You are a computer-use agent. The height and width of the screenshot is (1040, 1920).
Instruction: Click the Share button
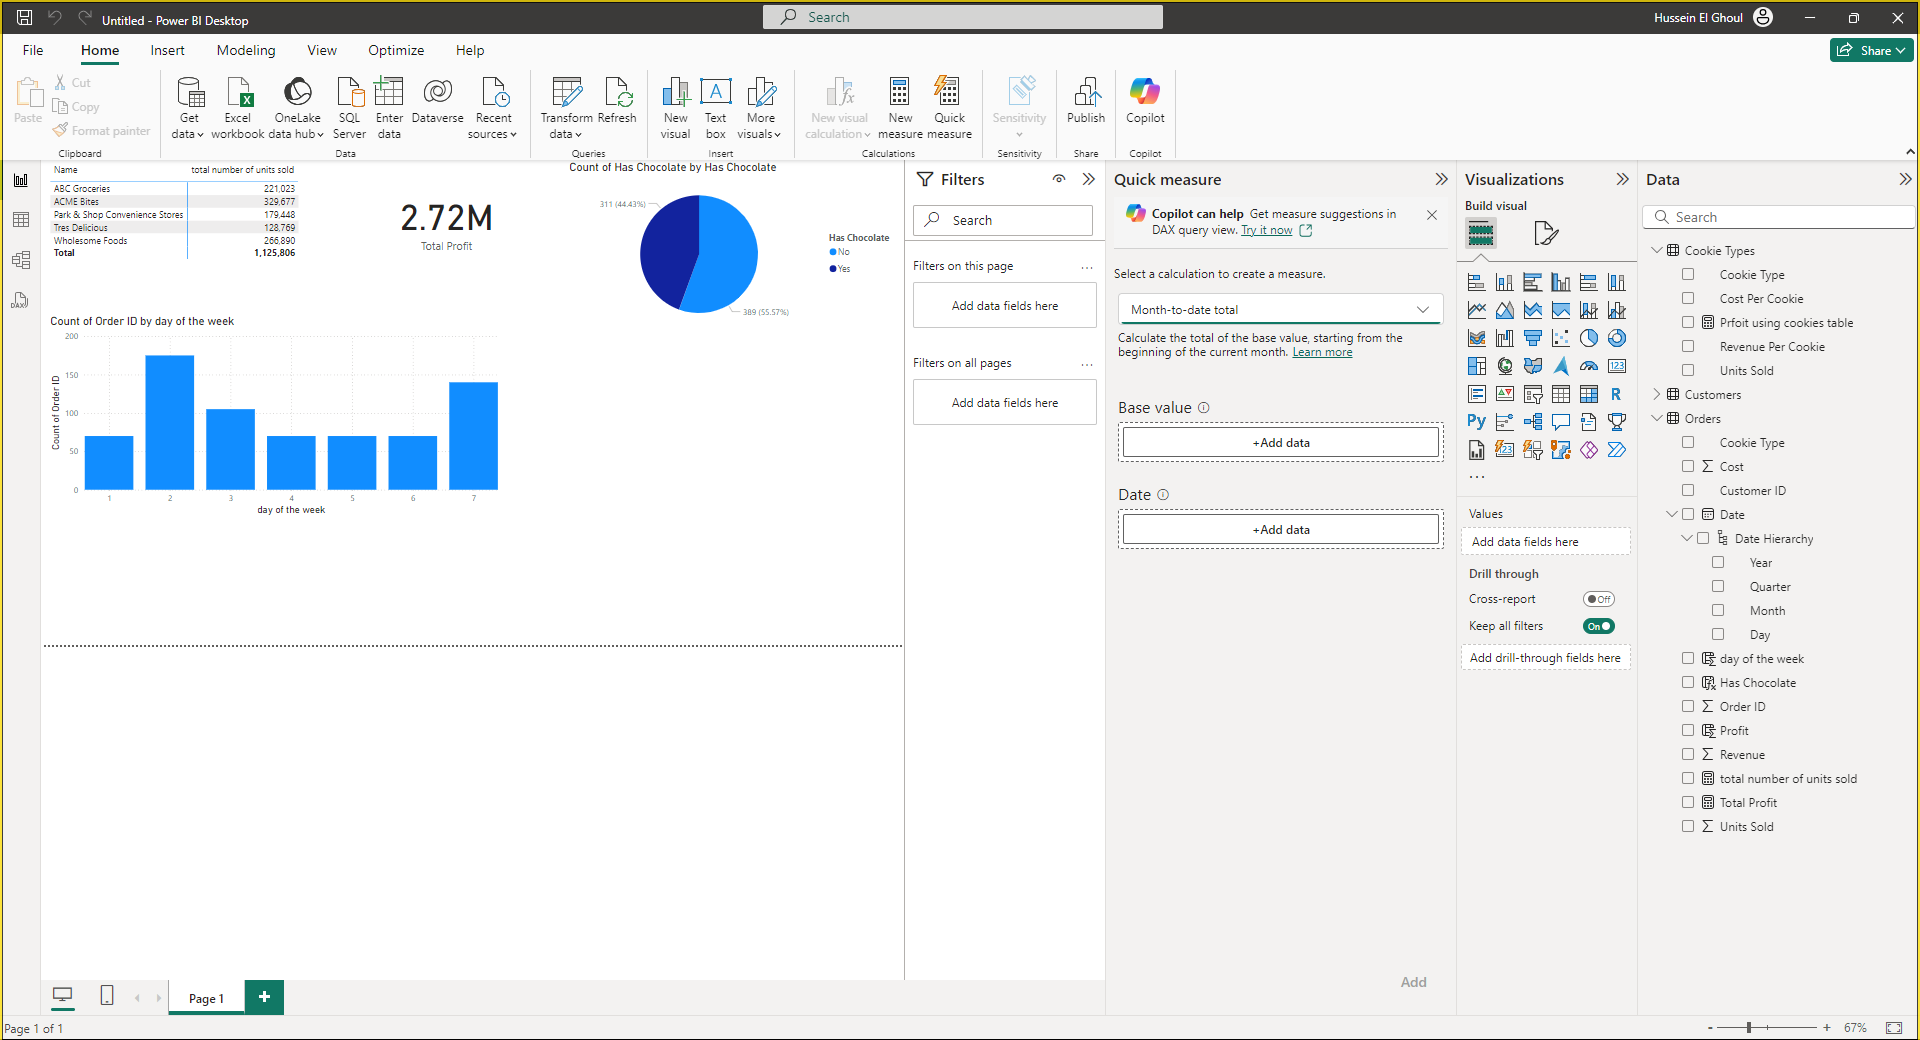1871,50
